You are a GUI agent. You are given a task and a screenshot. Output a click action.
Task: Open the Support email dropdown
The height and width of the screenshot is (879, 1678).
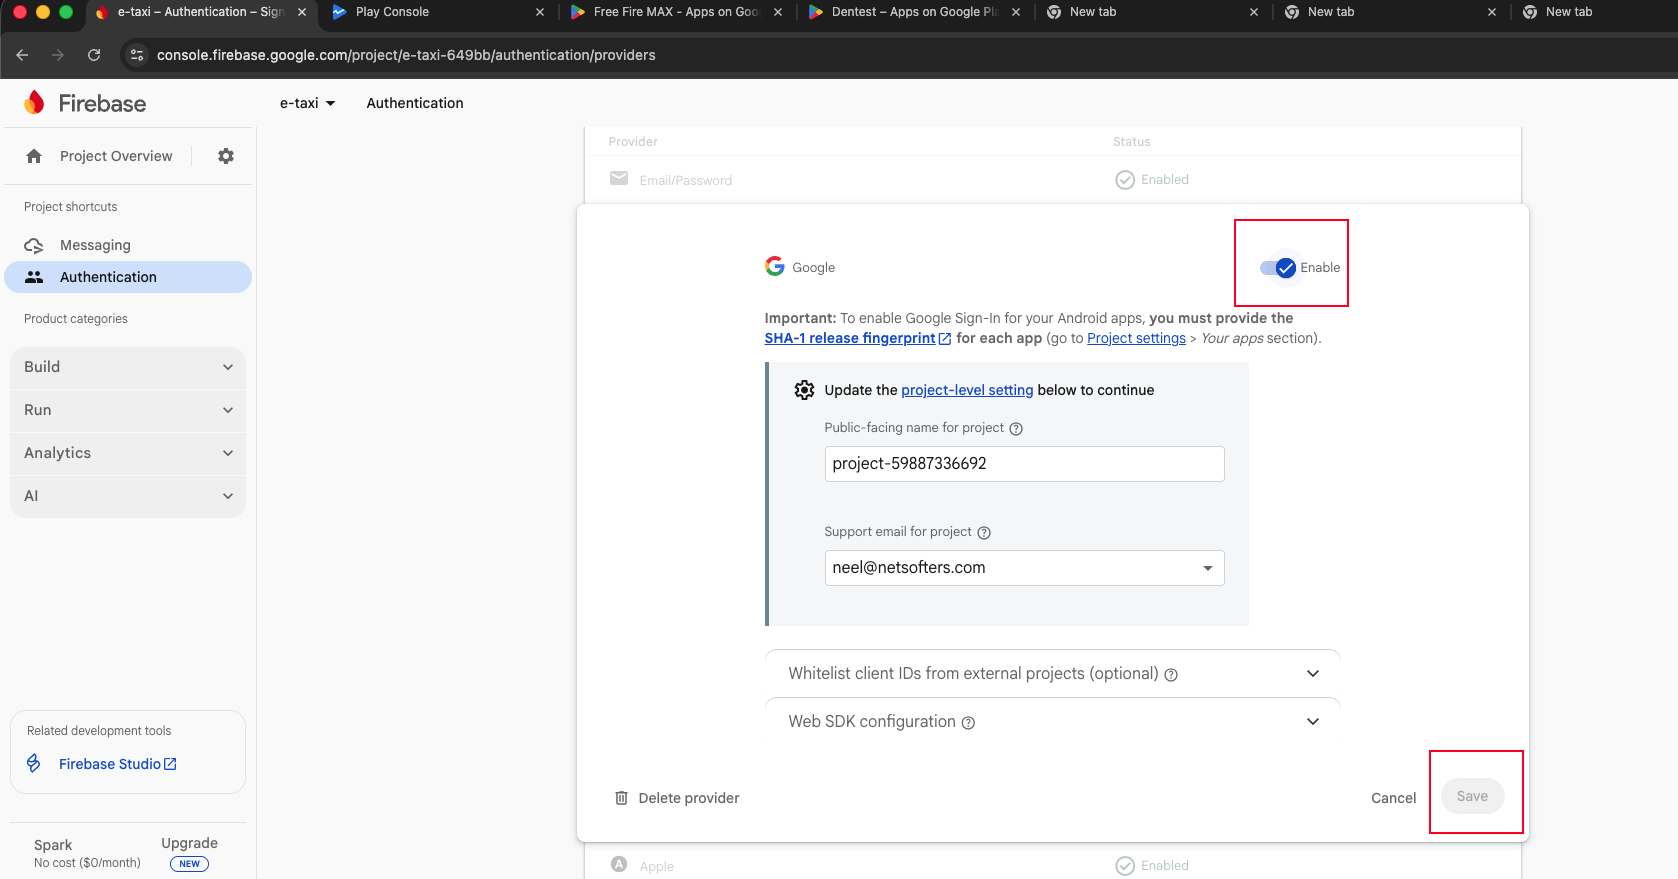pos(1024,568)
